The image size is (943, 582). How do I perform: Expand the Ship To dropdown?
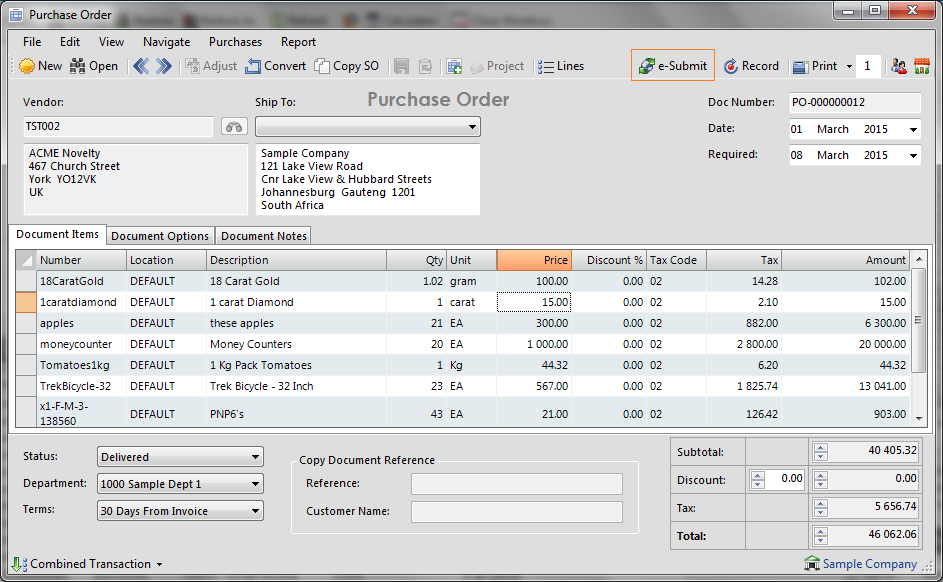[472, 127]
